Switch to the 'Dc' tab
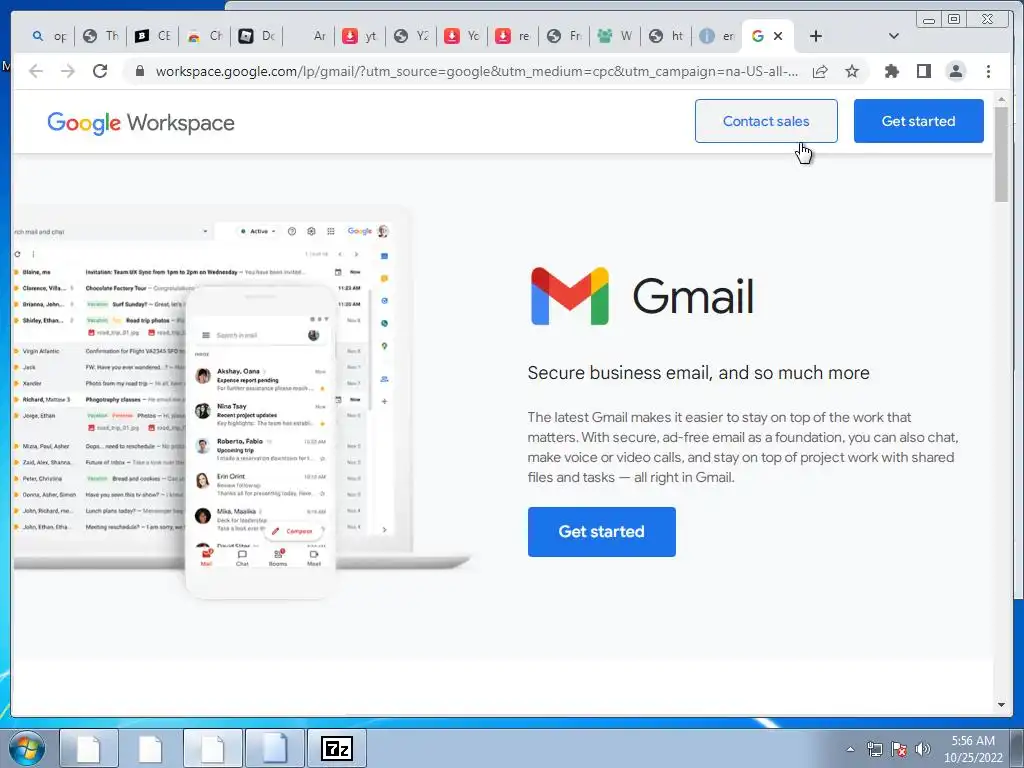The width and height of the screenshot is (1024, 768). tap(257, 36)
